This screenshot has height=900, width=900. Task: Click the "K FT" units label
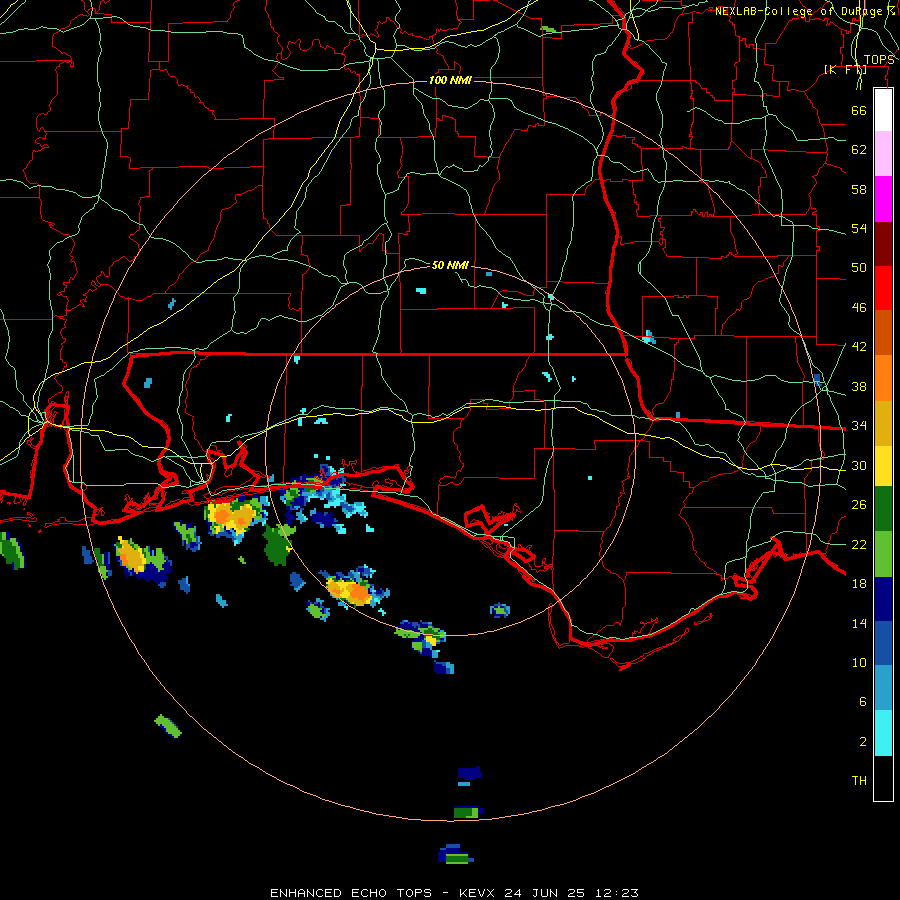(x=845, y=69)
